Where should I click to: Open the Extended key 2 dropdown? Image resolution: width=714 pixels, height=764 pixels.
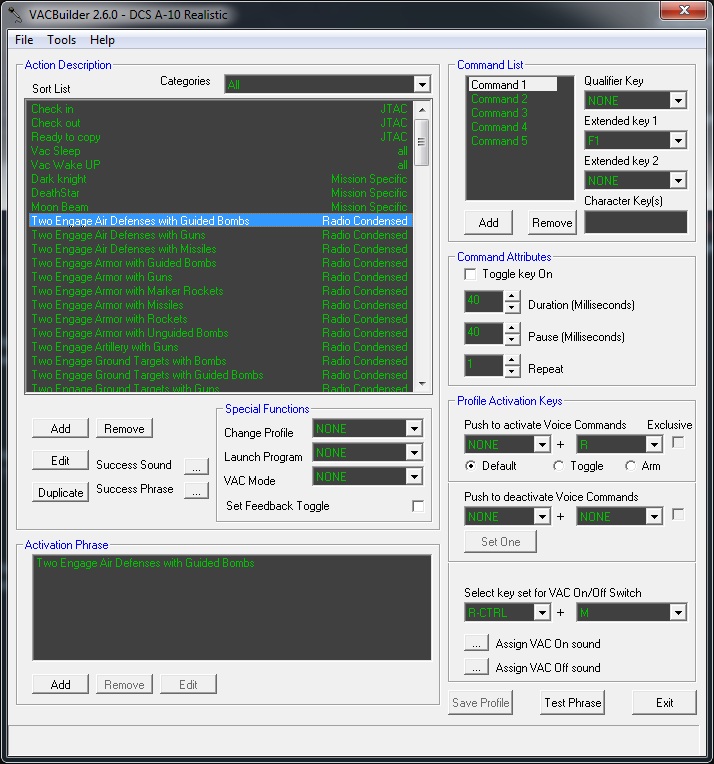coord(678,180)
